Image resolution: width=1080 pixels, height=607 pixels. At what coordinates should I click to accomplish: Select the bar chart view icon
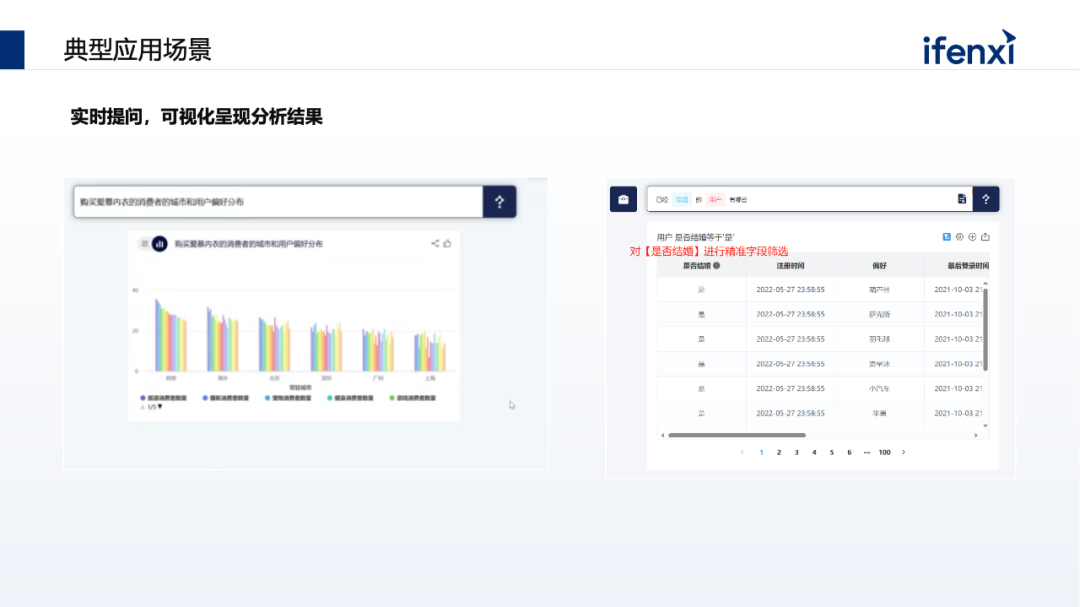pos(159,243)
